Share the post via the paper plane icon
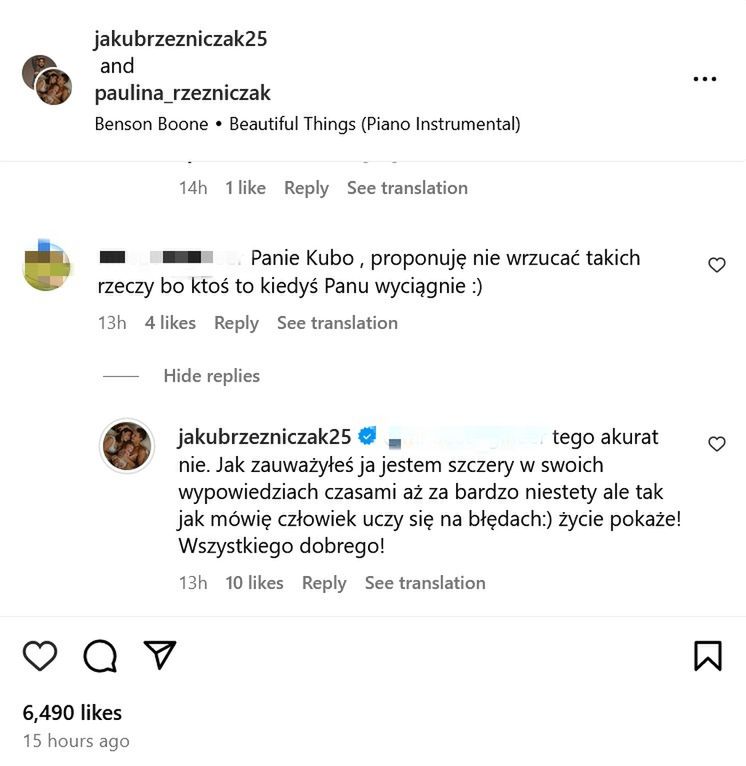 coord(160,654)
